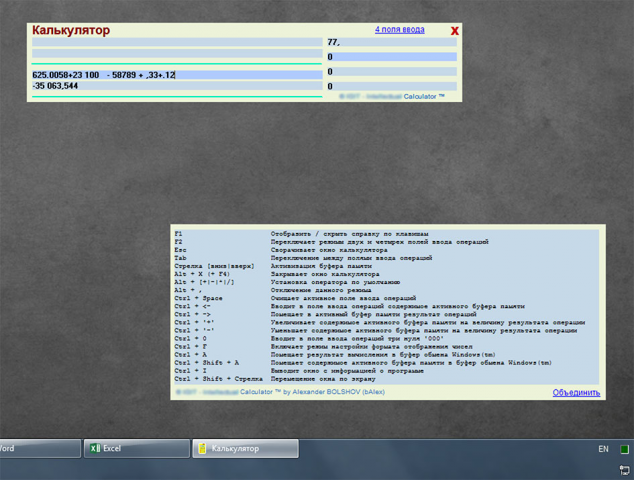The height and width of the screenshot is (480, 634).
Task: Click the memory buffer beside the -35 063,544 result
Action: [392, 86]
